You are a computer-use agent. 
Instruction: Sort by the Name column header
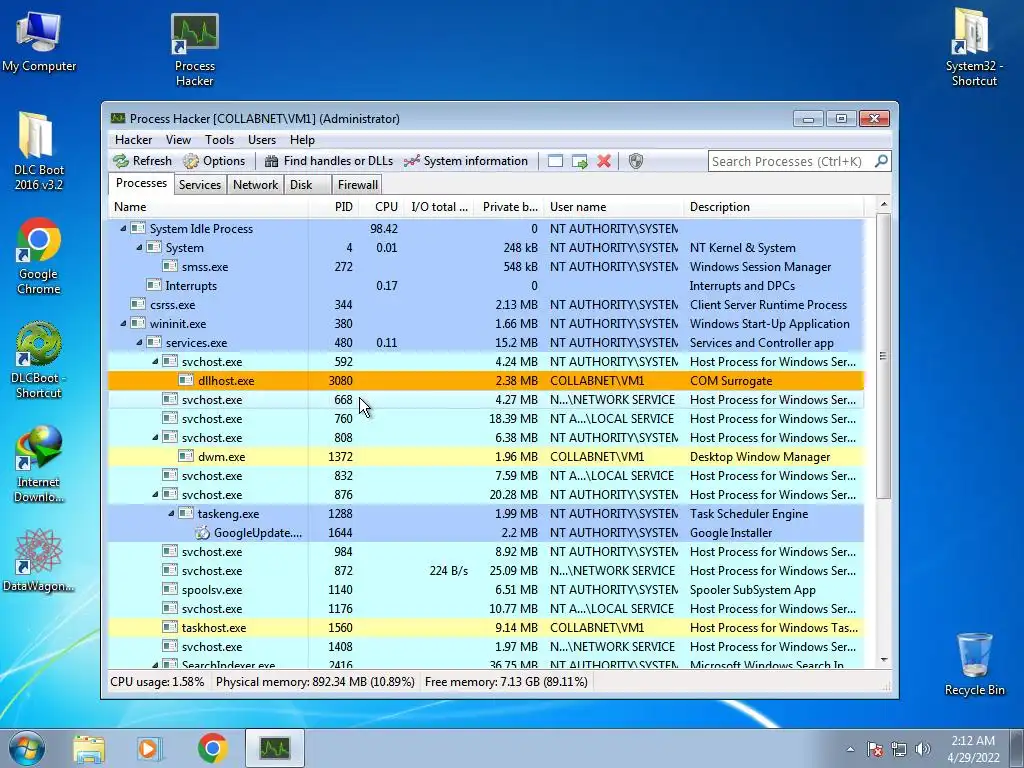208,207
